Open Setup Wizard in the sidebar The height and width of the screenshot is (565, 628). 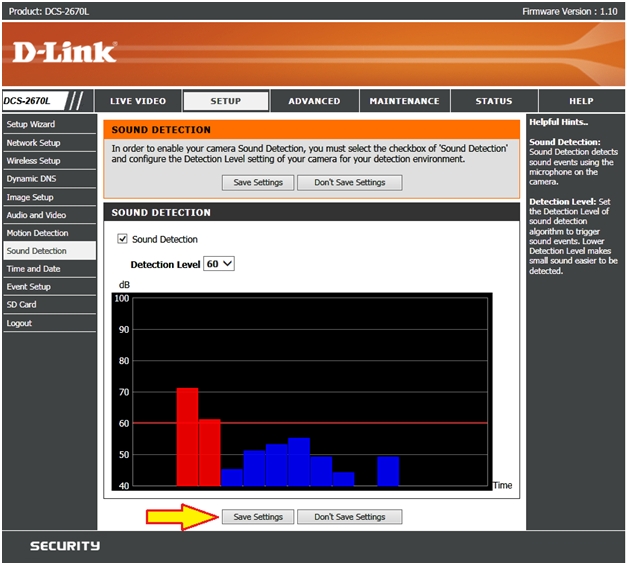(x=31, y=124)
